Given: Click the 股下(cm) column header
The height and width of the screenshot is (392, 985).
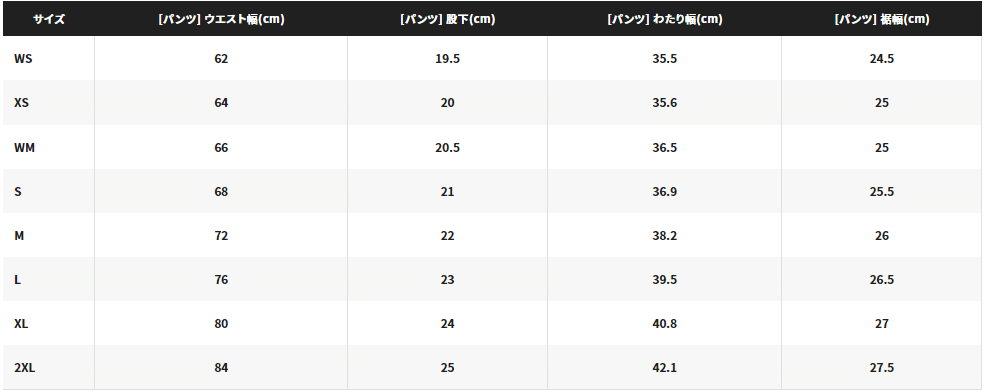Looking at the screenshot, I should coord(447,19).
